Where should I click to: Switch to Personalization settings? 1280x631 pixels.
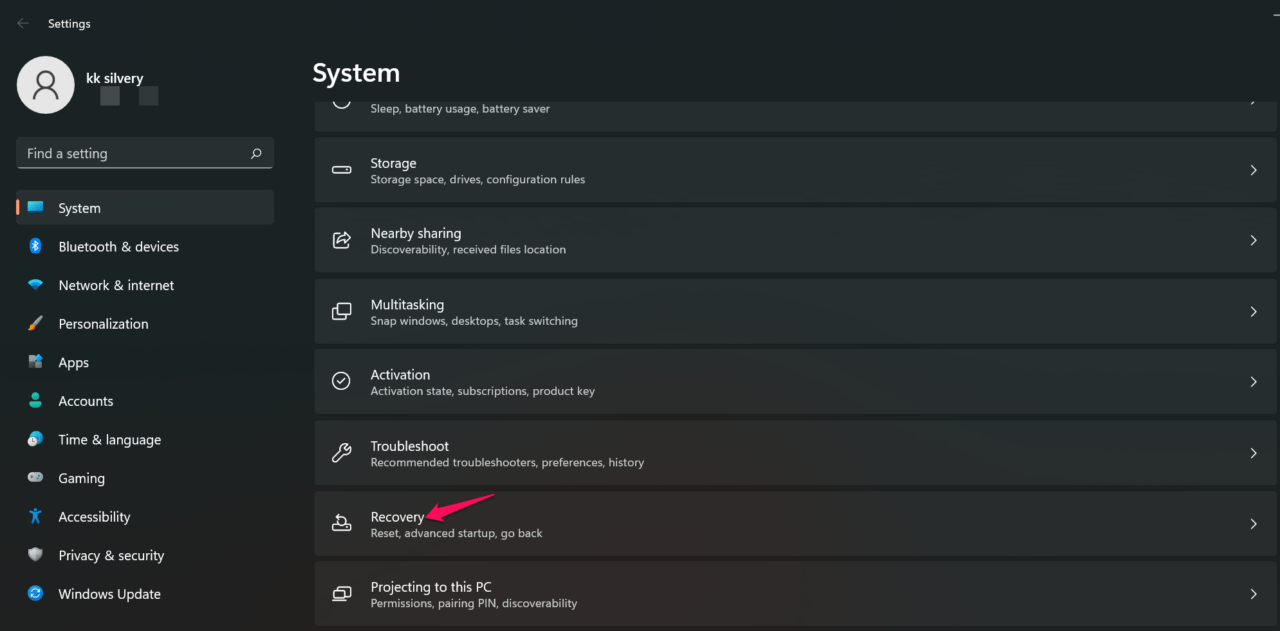point(105,323)
